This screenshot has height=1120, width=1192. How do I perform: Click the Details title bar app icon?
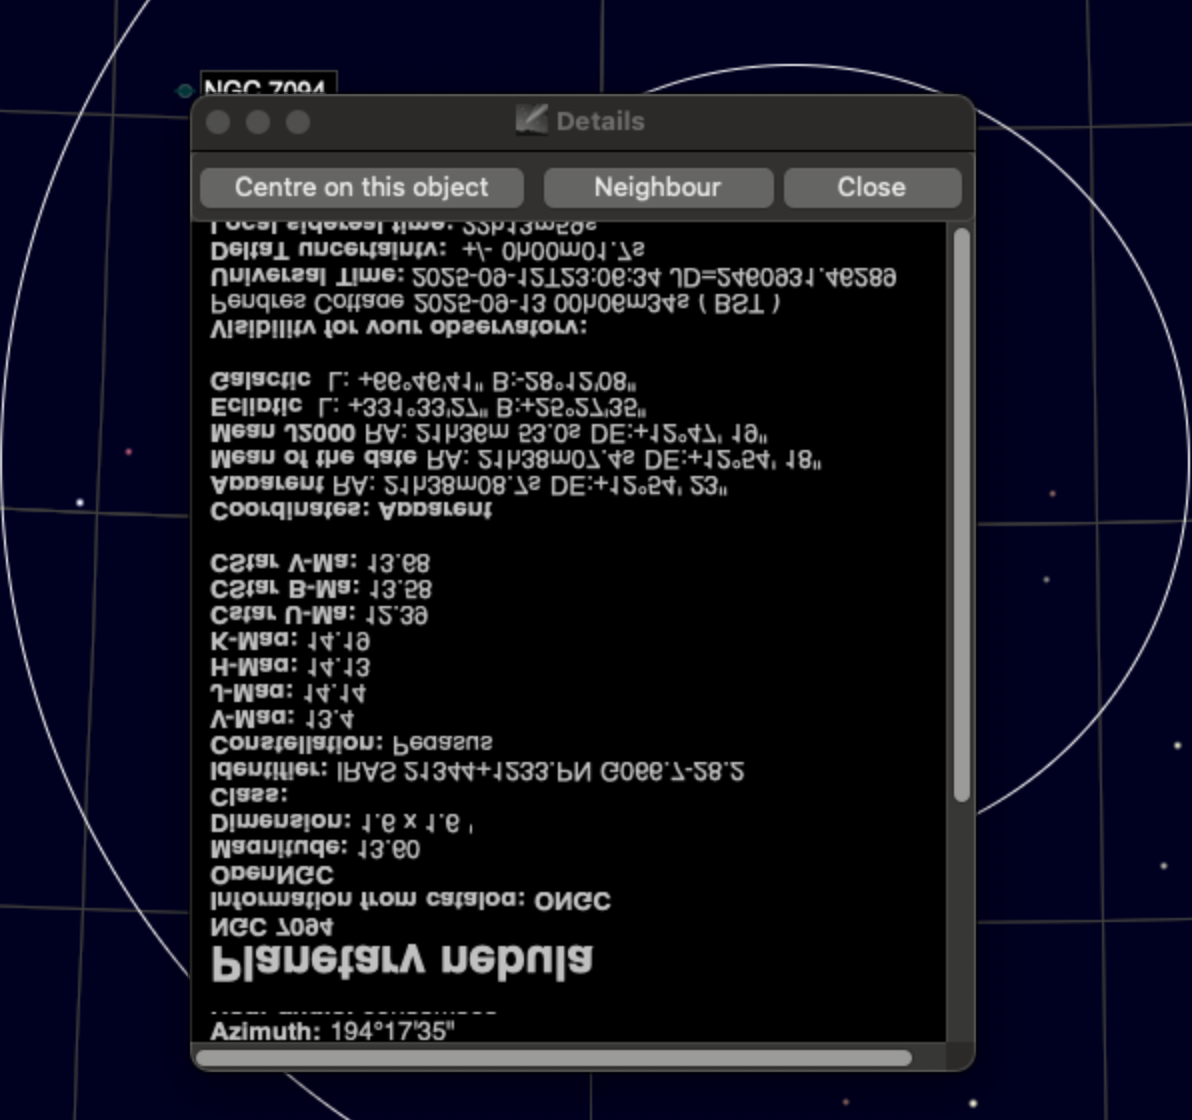[x=531, y=120]
